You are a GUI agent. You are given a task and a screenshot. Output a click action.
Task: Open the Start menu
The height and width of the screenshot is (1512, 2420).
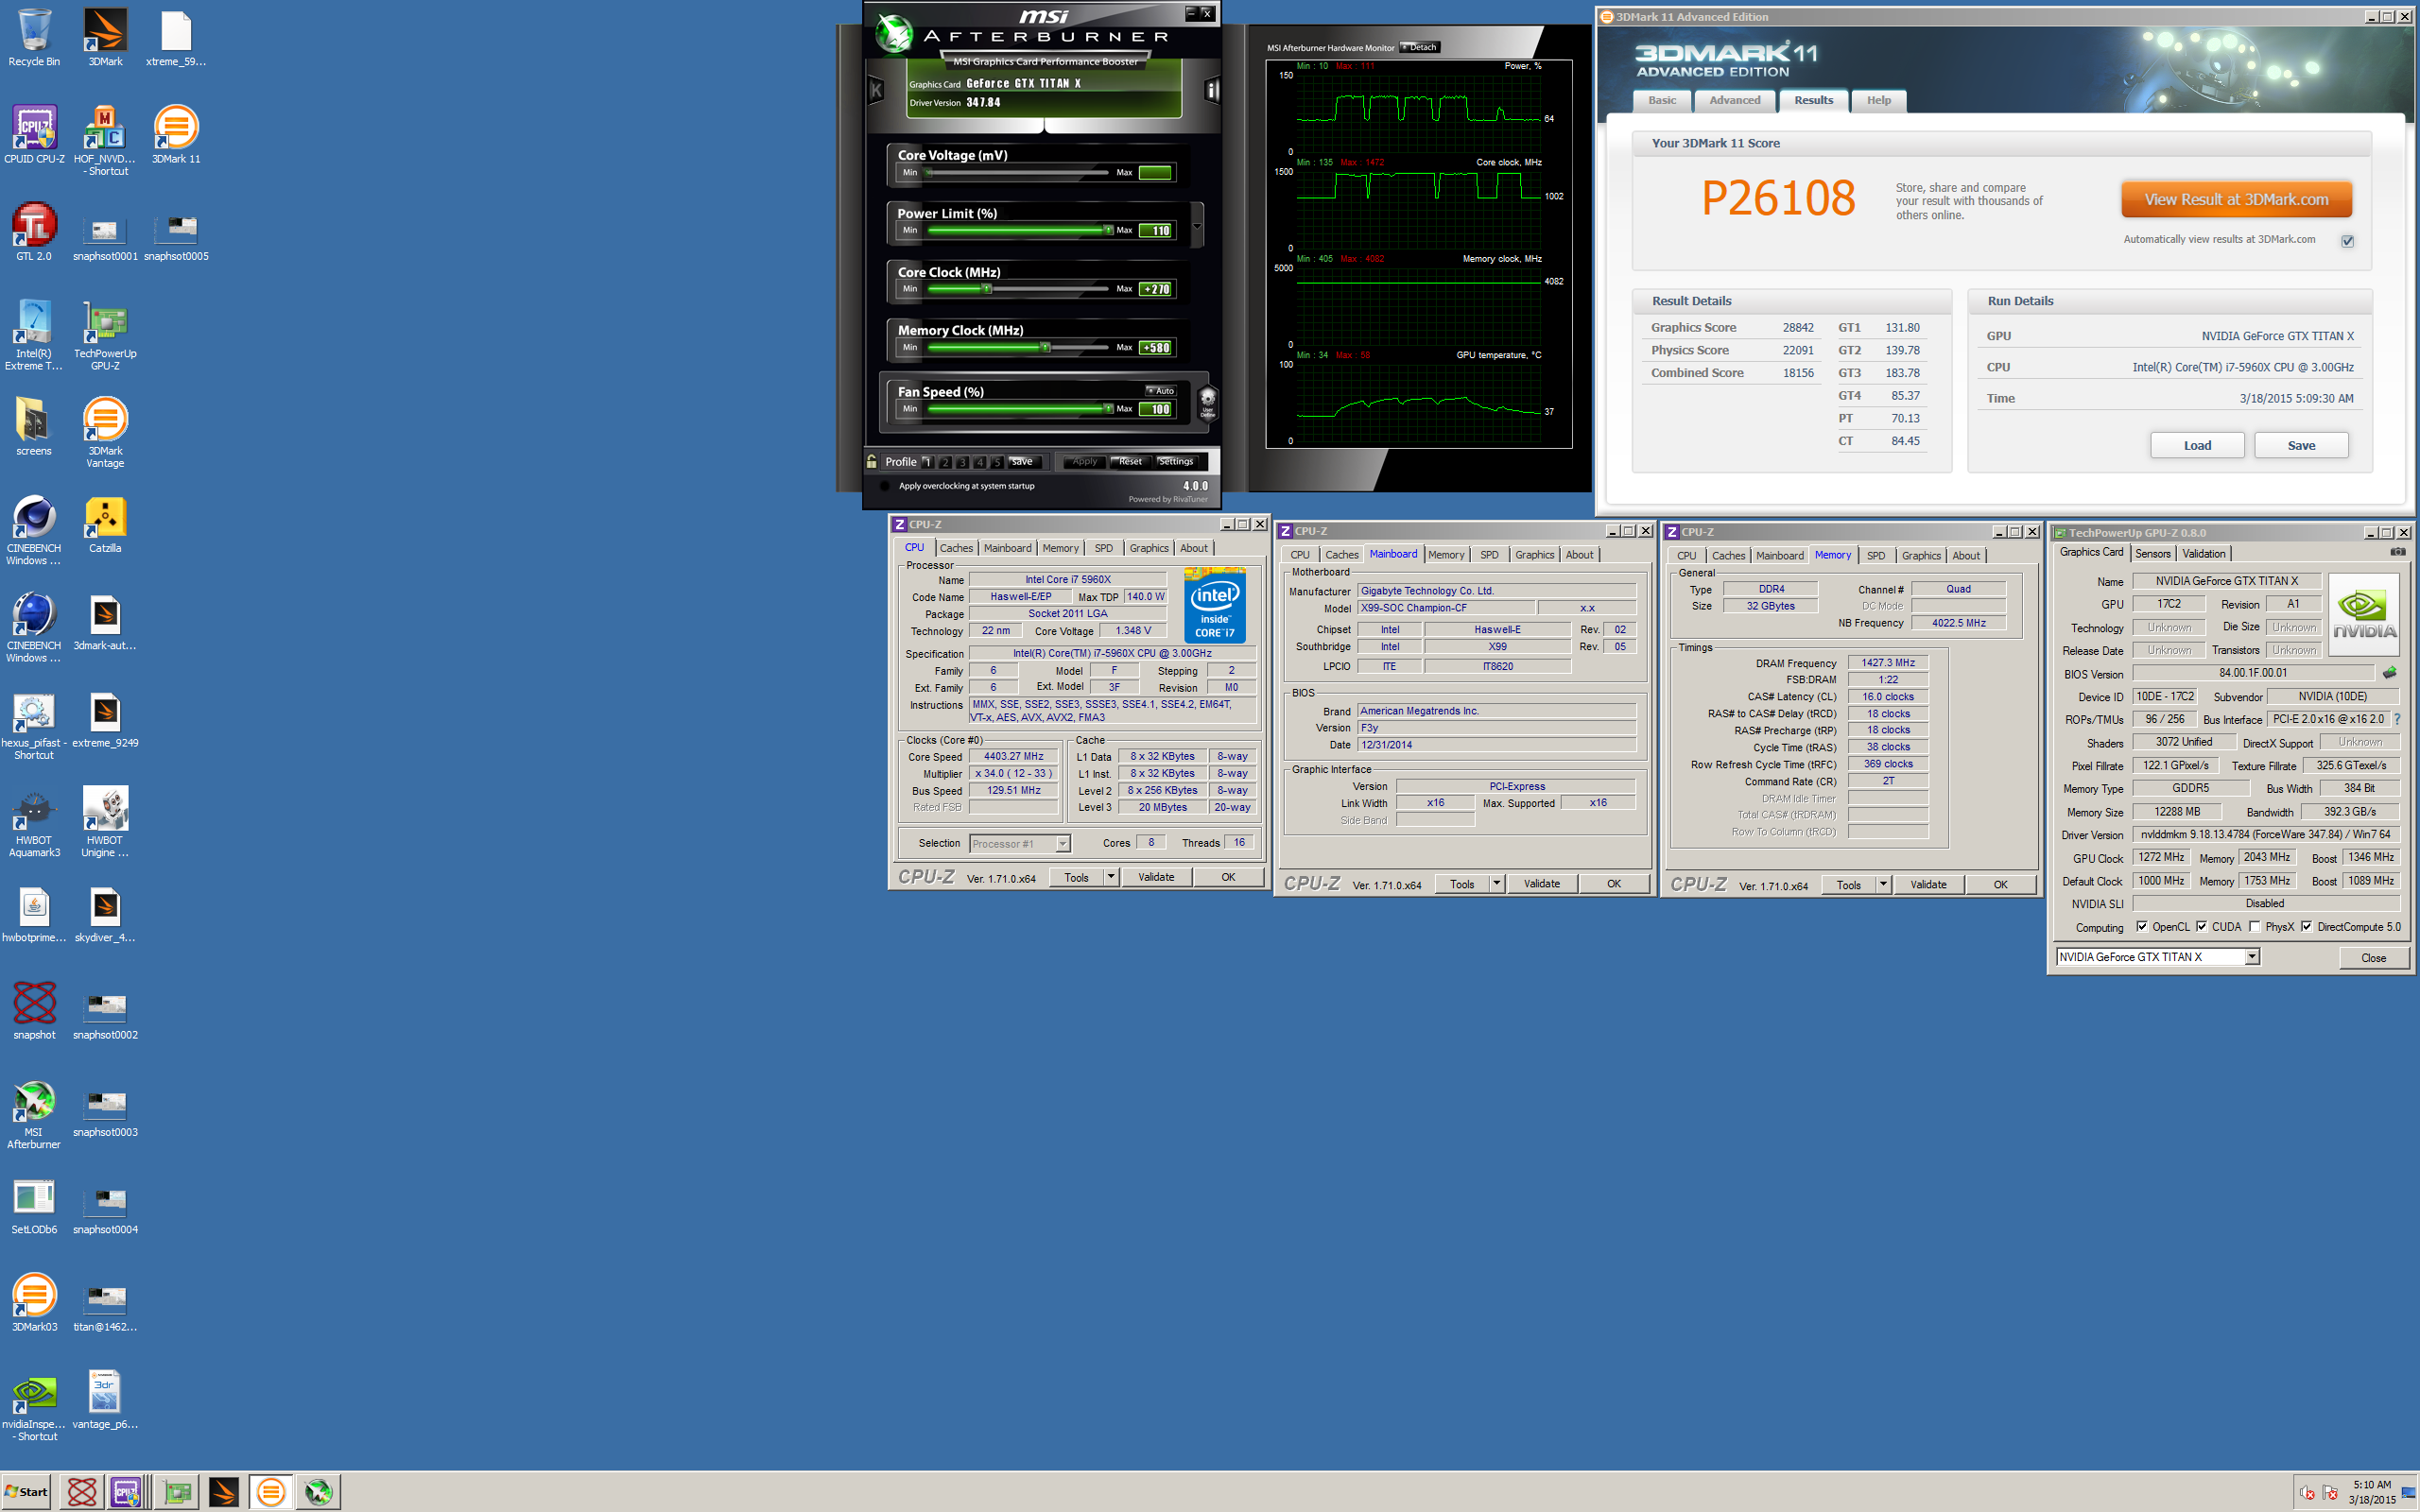point(27,1492)
